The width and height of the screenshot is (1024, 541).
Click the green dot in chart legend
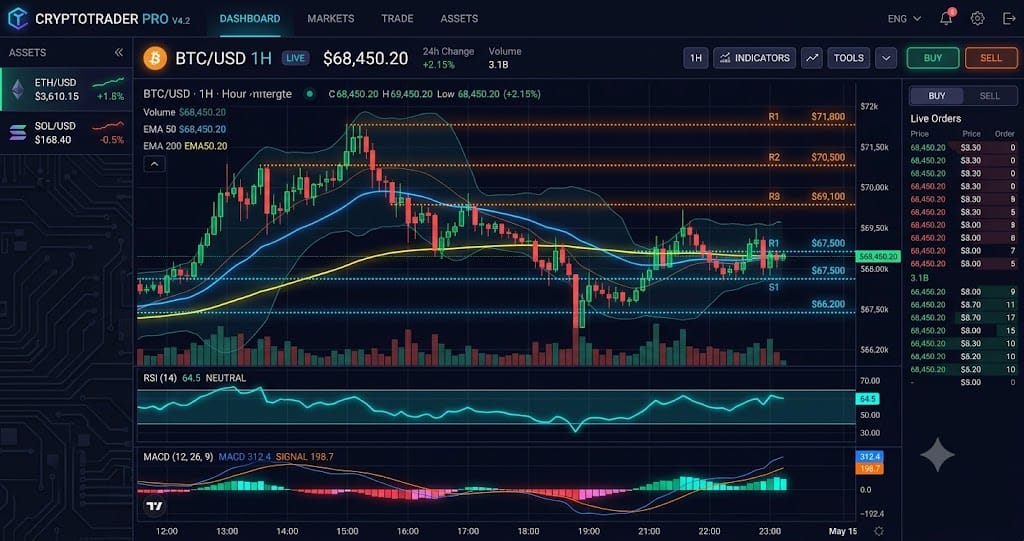pos(310,94)
